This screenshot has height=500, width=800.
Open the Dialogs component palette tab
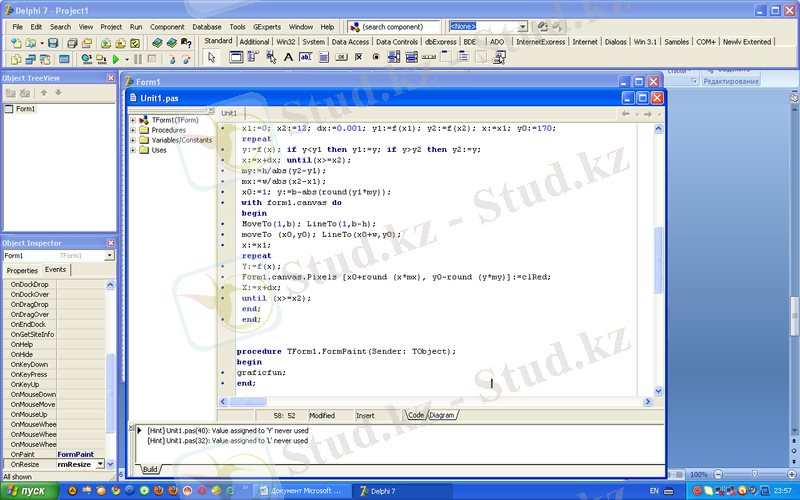click(x=616, y=42)
